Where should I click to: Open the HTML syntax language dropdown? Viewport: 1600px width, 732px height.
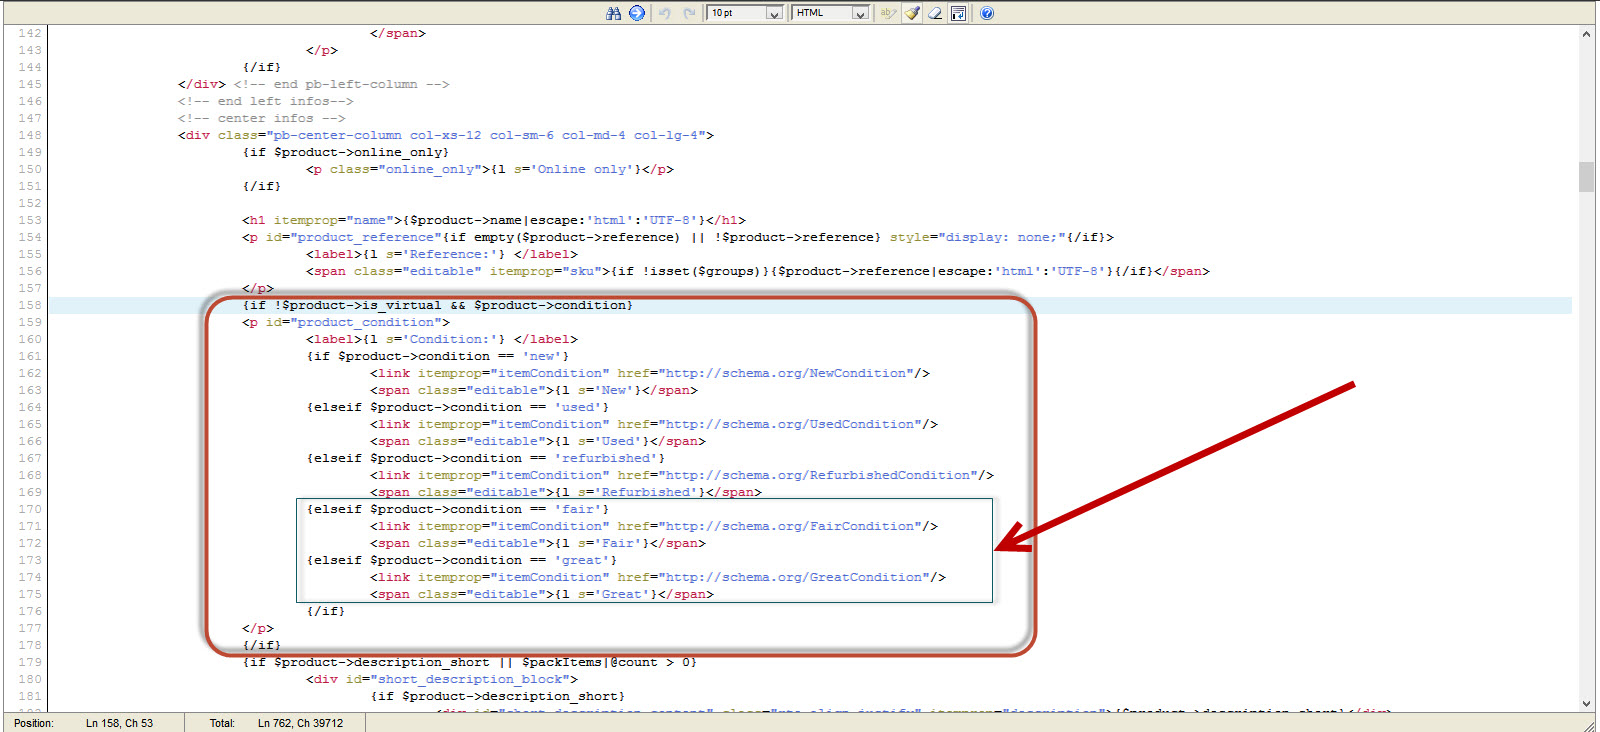(831, 13)
